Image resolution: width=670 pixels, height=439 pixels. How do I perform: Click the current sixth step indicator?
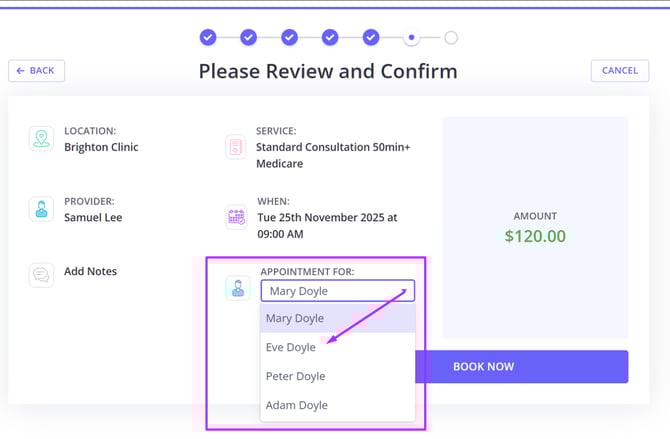click(x=411, y=38)
